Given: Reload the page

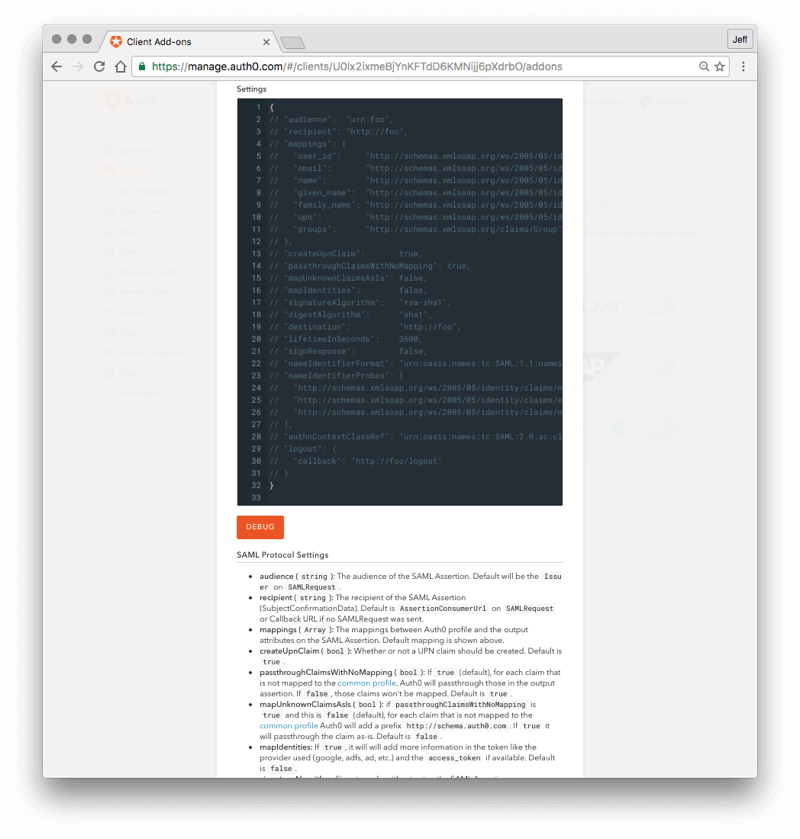Looking at the screenshot, I should click(100, 66).
